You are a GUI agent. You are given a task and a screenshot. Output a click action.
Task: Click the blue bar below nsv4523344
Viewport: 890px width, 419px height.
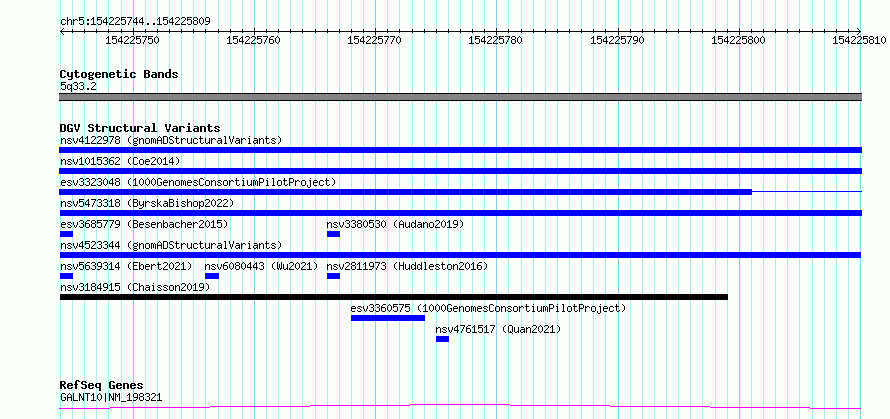[x=461, y=255]
